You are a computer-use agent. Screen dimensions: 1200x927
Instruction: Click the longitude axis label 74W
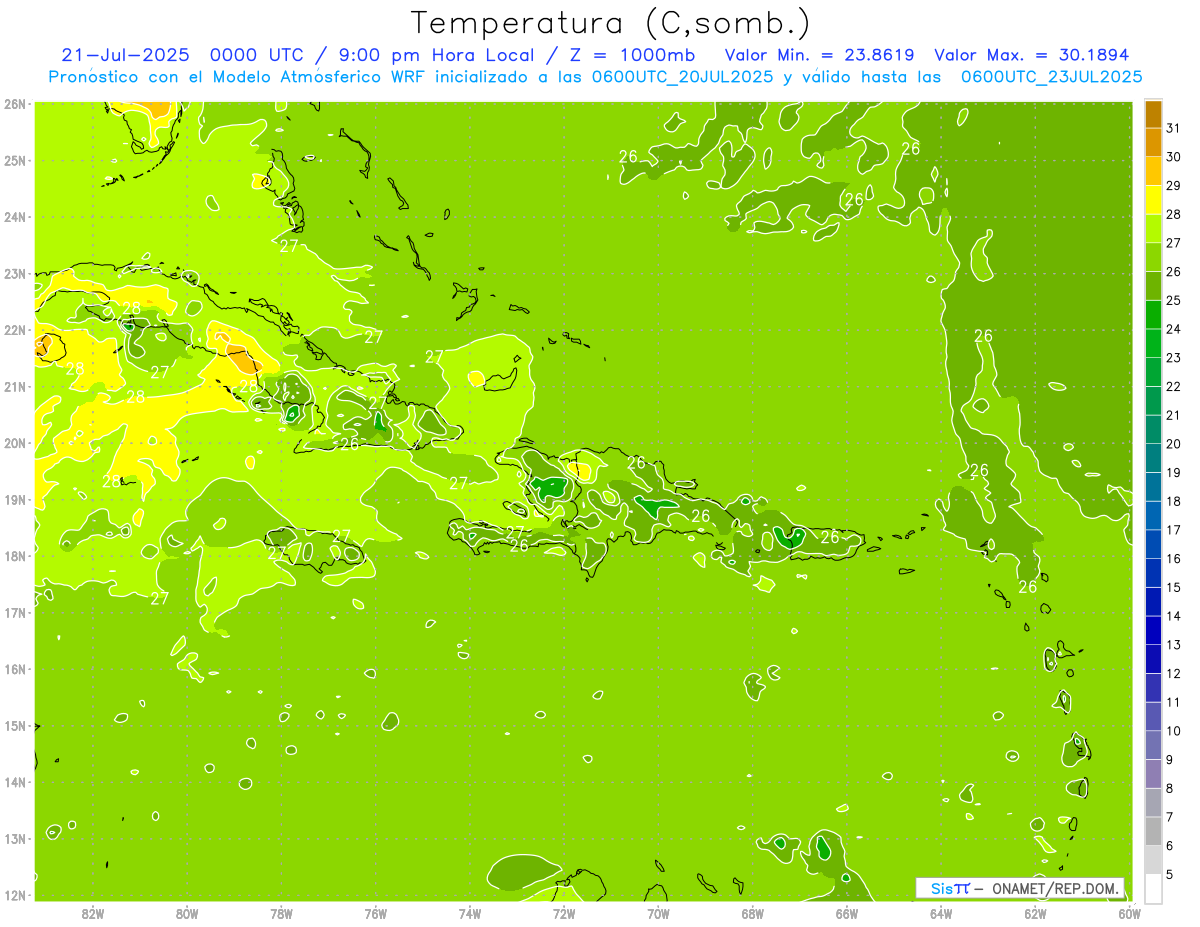point(470,912)
